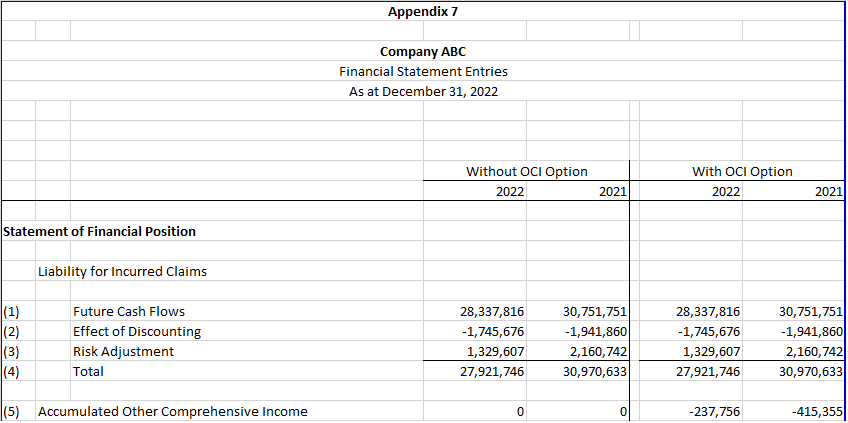The image size is (848, 423).
Task: Click 2022 under Without OCI Option
Action: (510, 192)
